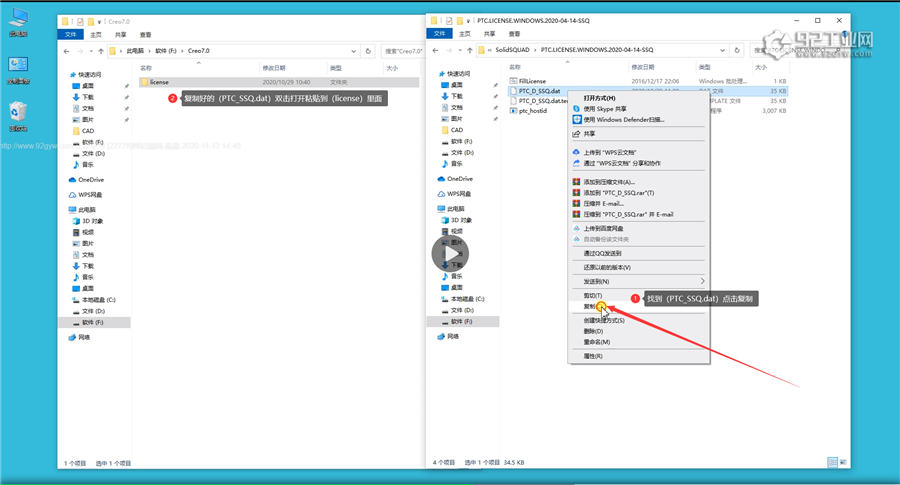Go back in PTC.LICENSE window

point(436,50)
